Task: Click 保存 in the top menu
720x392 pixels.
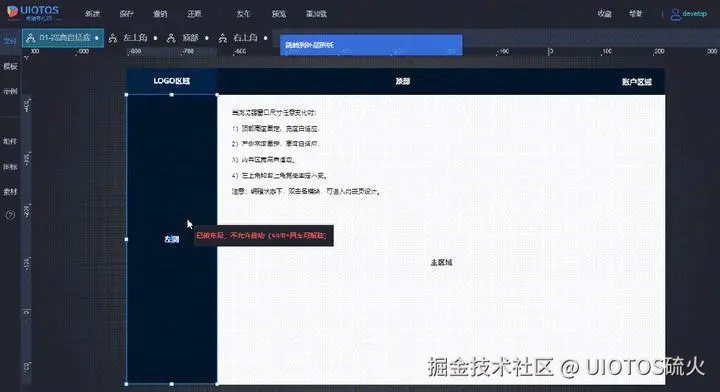Action: click(126, 14)
